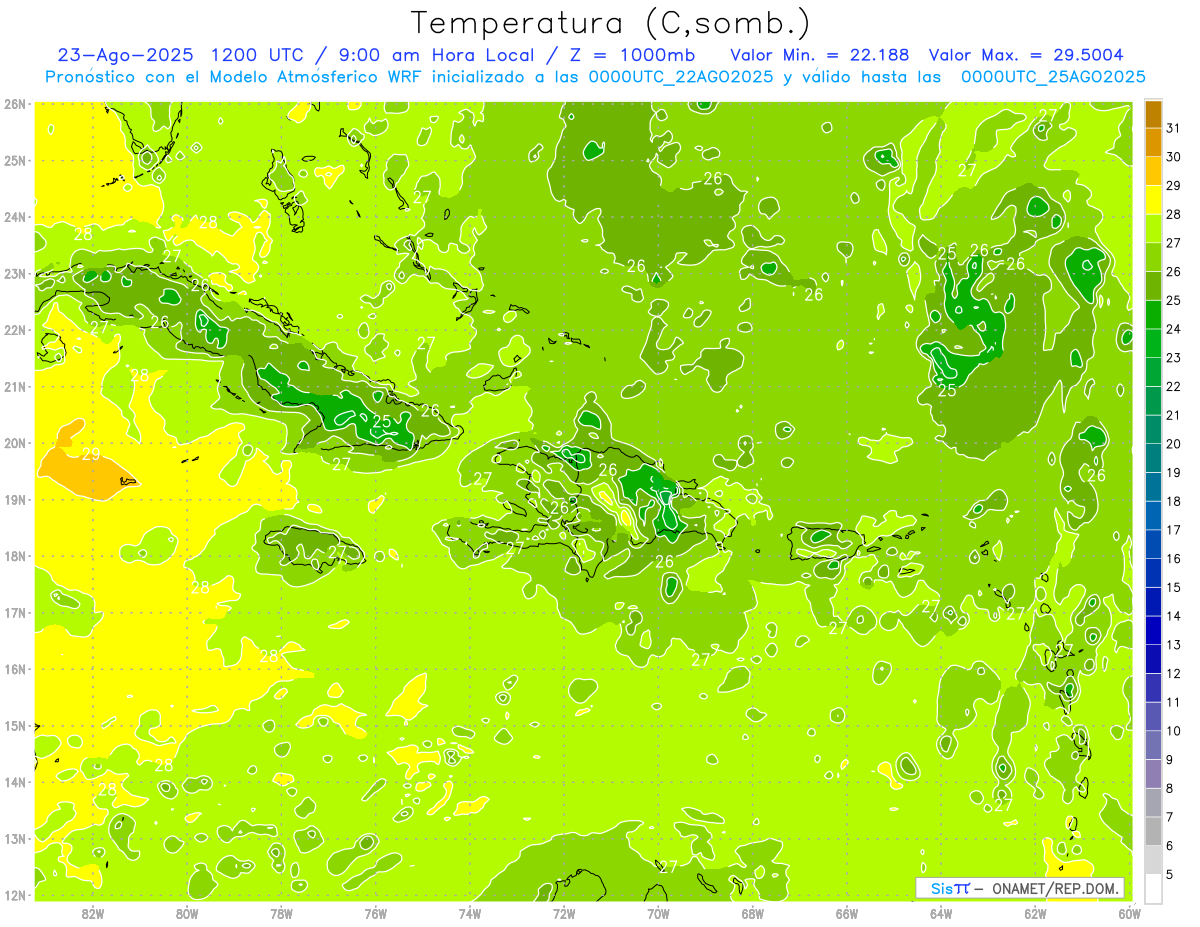Click the "12" label on the color scale
Viewport: 1200px width, 927px height.
click(x=1174, y=673)
